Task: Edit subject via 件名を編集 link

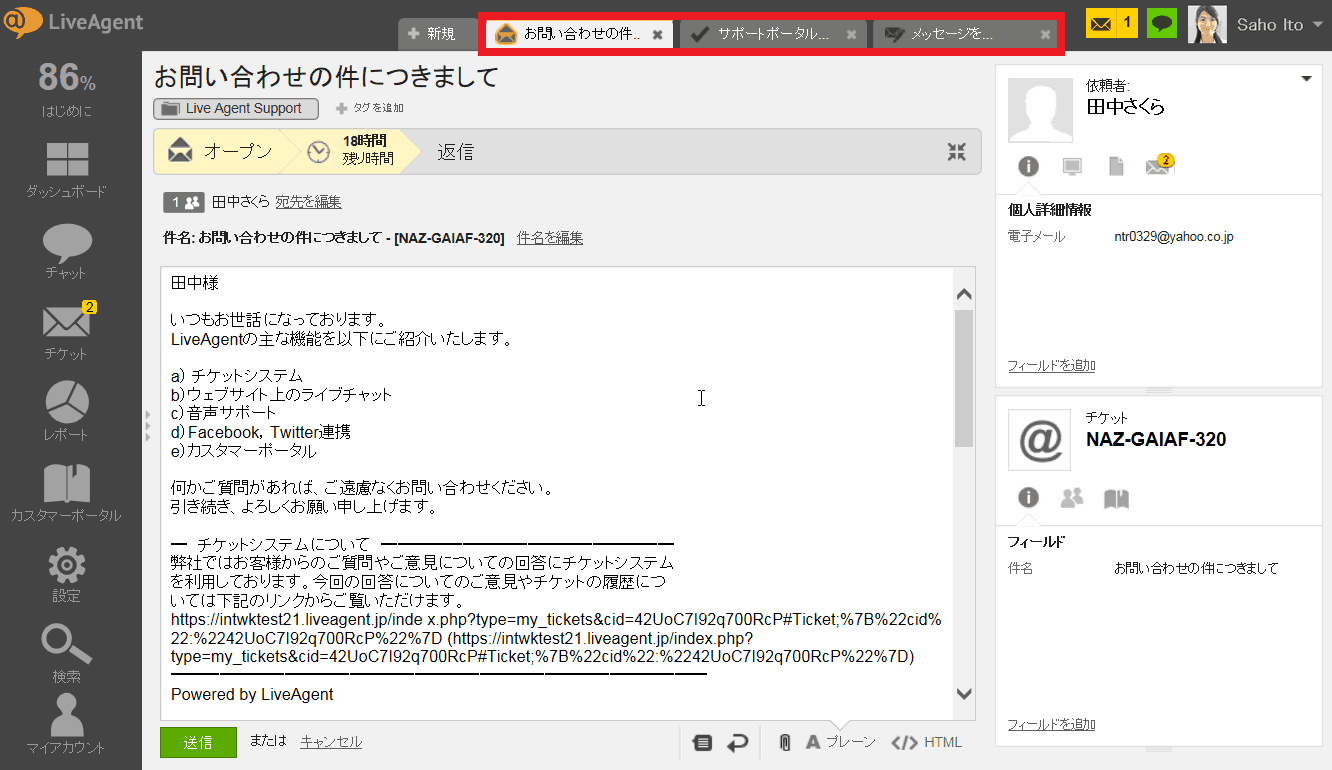Action: click(x=550, y=238)
